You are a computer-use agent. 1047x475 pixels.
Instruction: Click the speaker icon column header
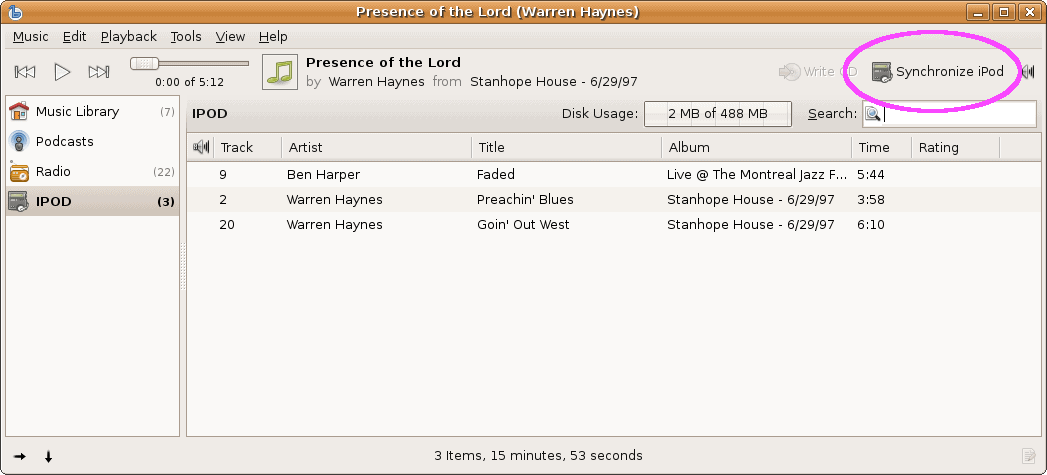tap(201, 148)
